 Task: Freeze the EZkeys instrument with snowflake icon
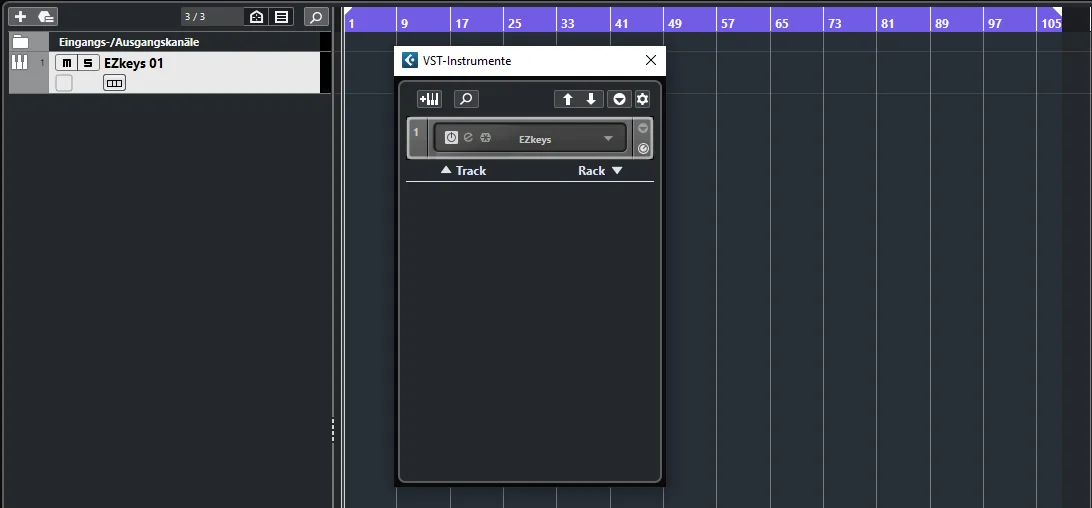[485, 138]
